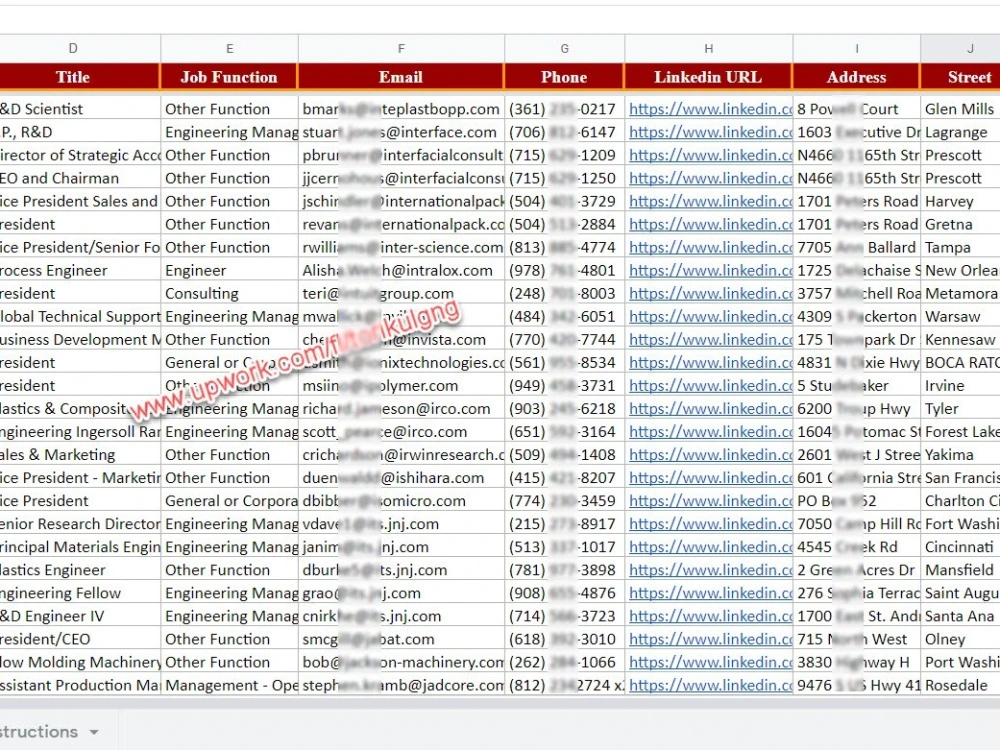Select column G header
This screenshot has height=750, width=1000.
(564, 48)
